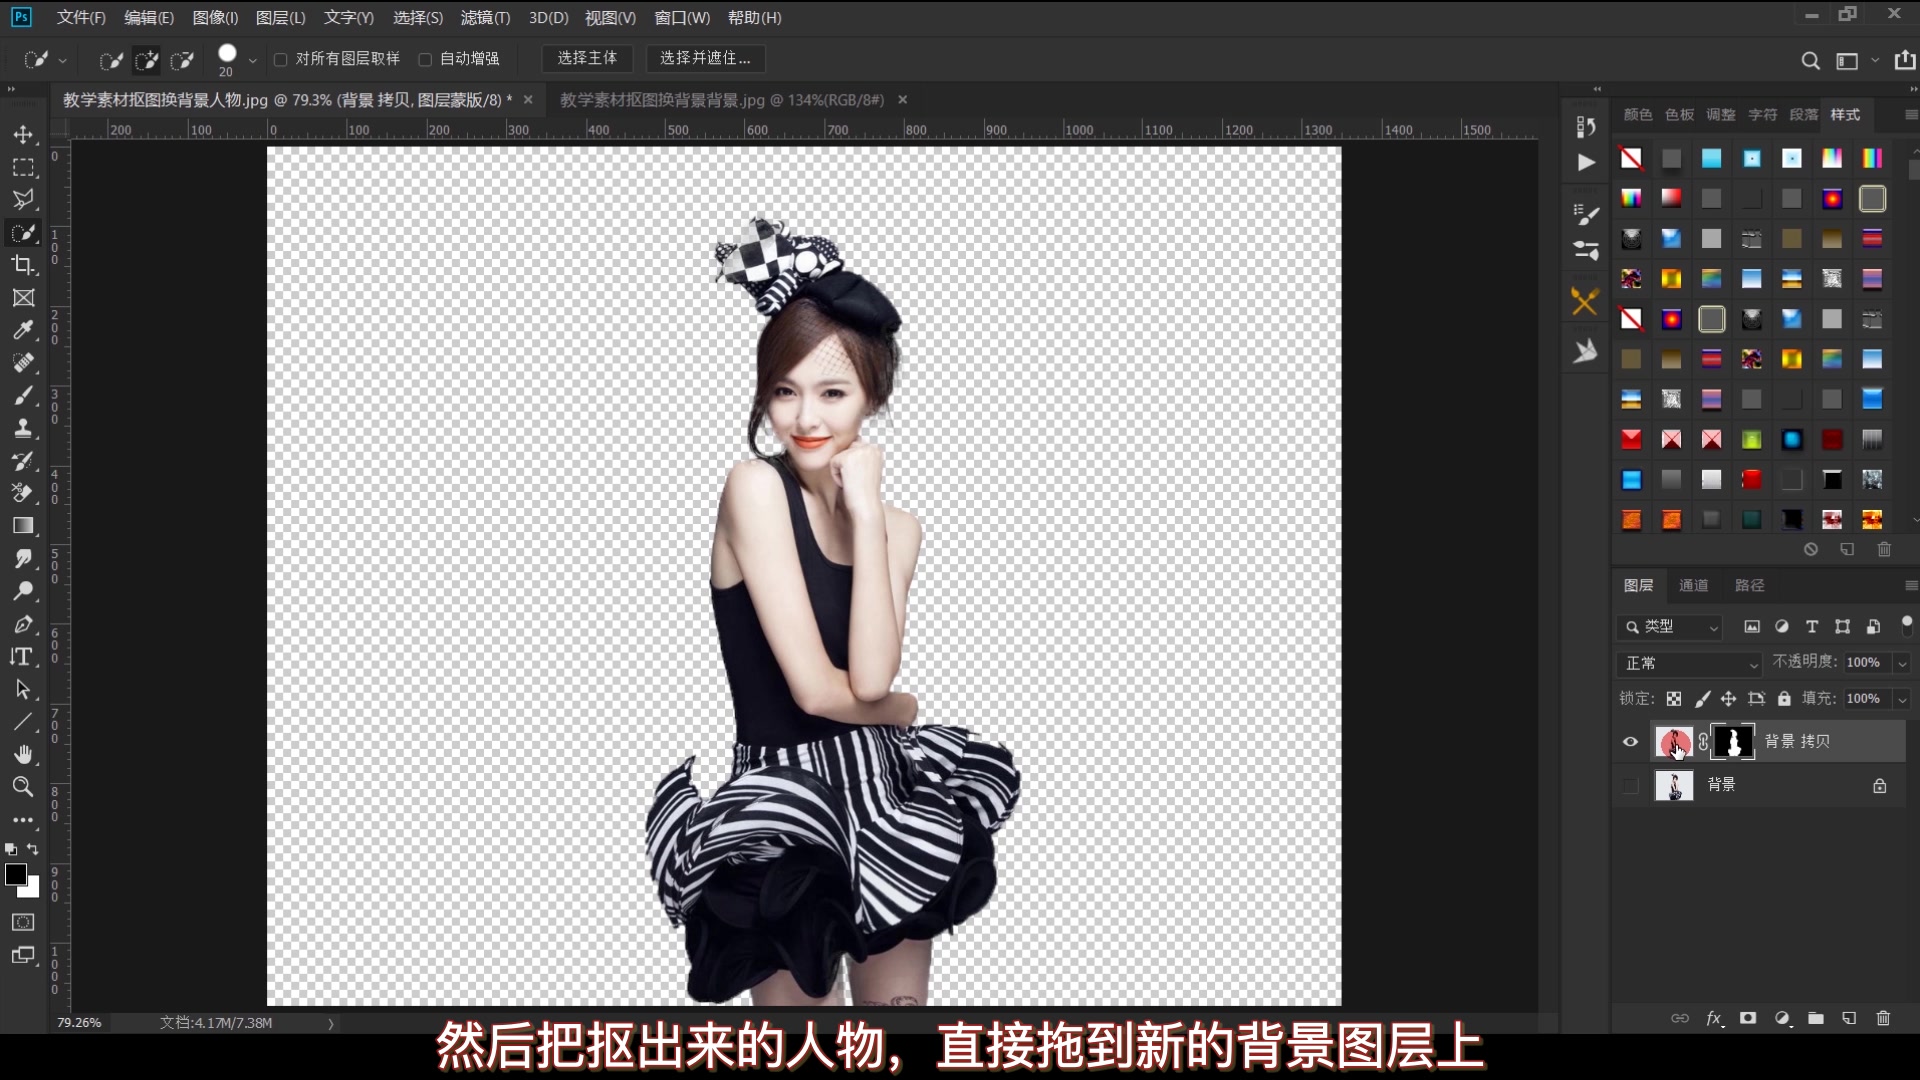
Task: Select the Clone Stamp tool
Action: pyautogui.click(x=23, y=428)
